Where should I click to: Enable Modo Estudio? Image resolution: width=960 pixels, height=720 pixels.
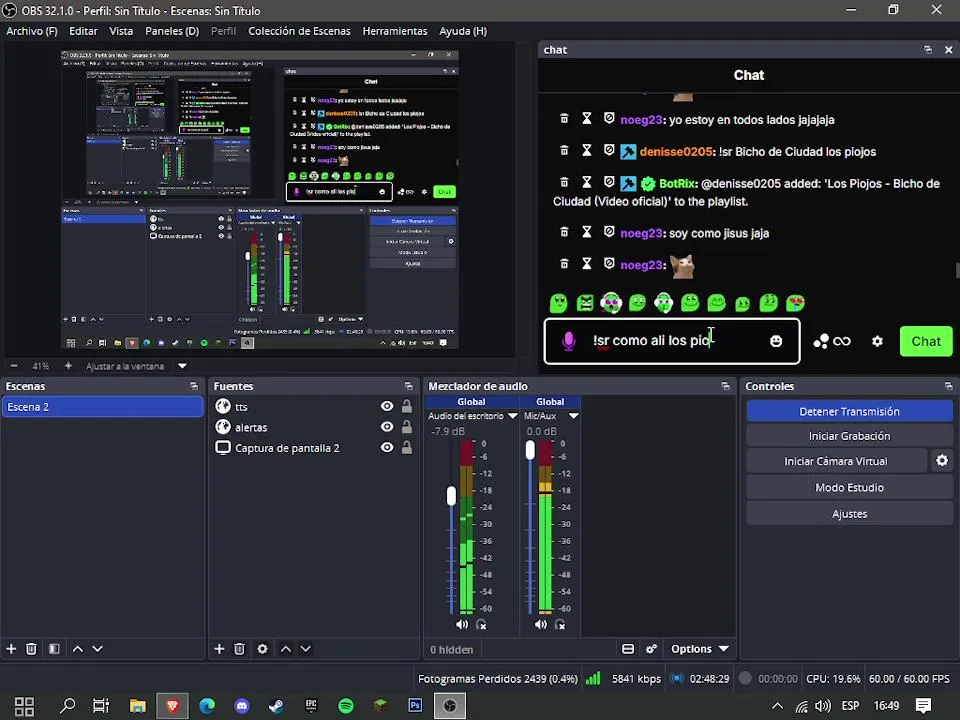(849, 487)
